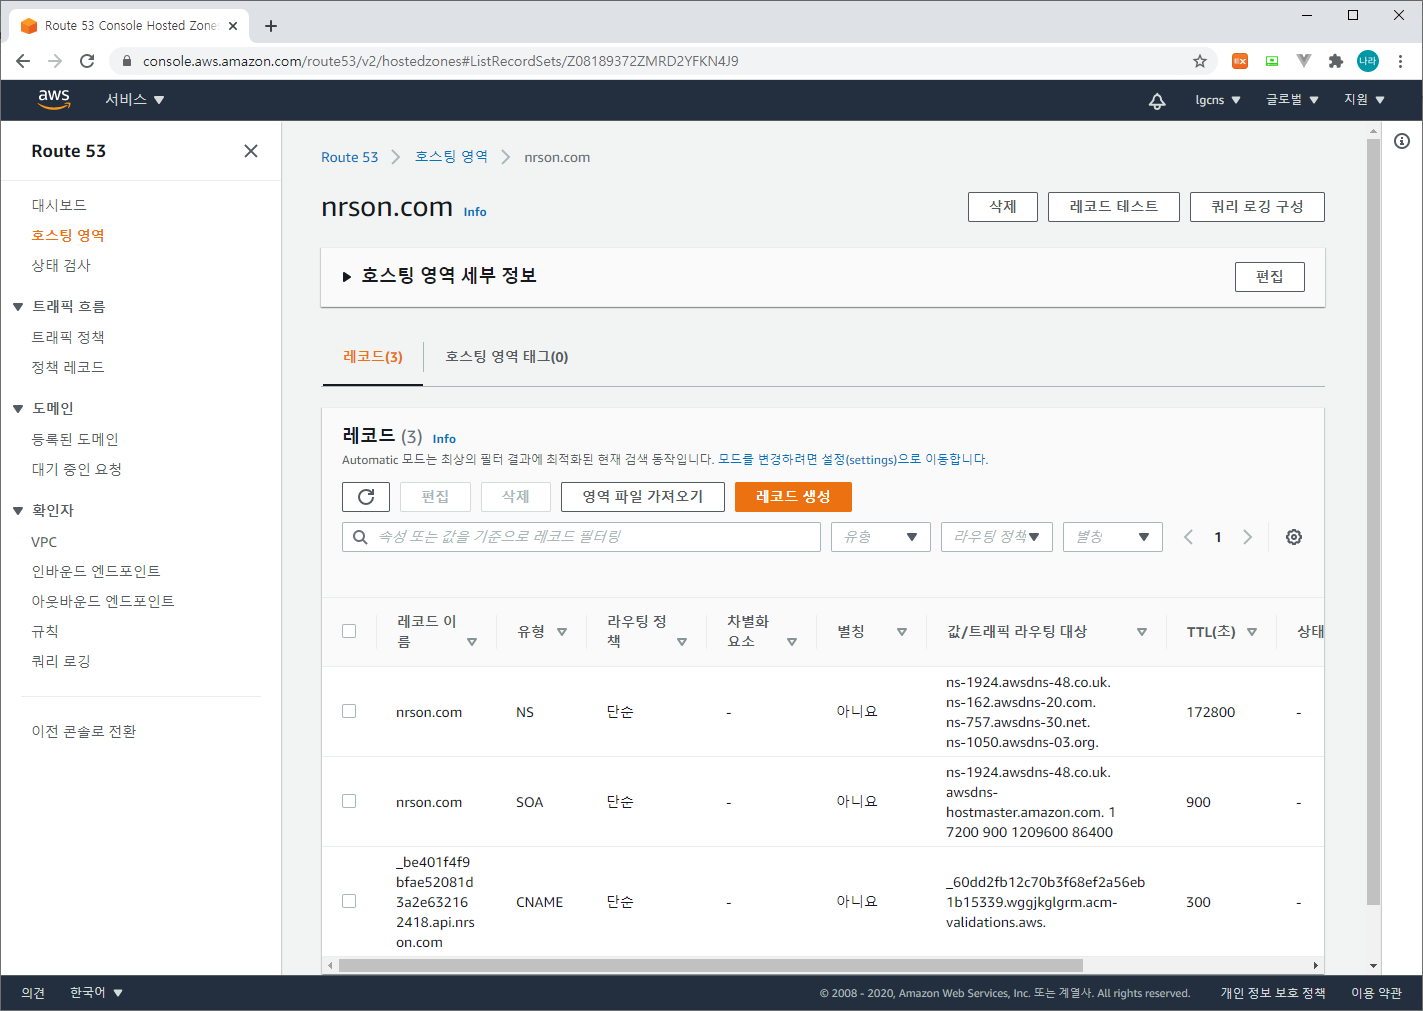
Task: Open the 유형 filter dropdown
Action: click(881, 537)
